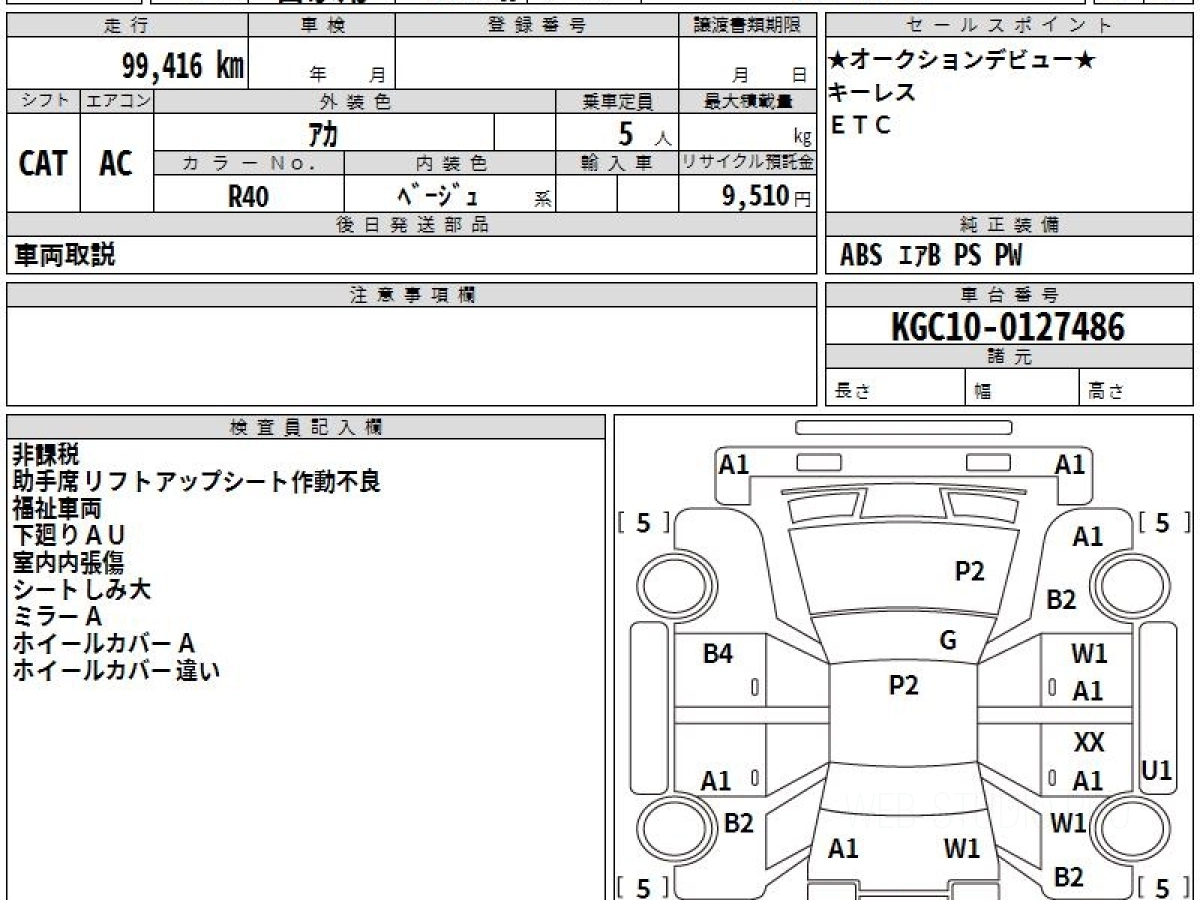Screen dimensions: 1200x900
Task: Select the シフト header cell
Action: 44,101
